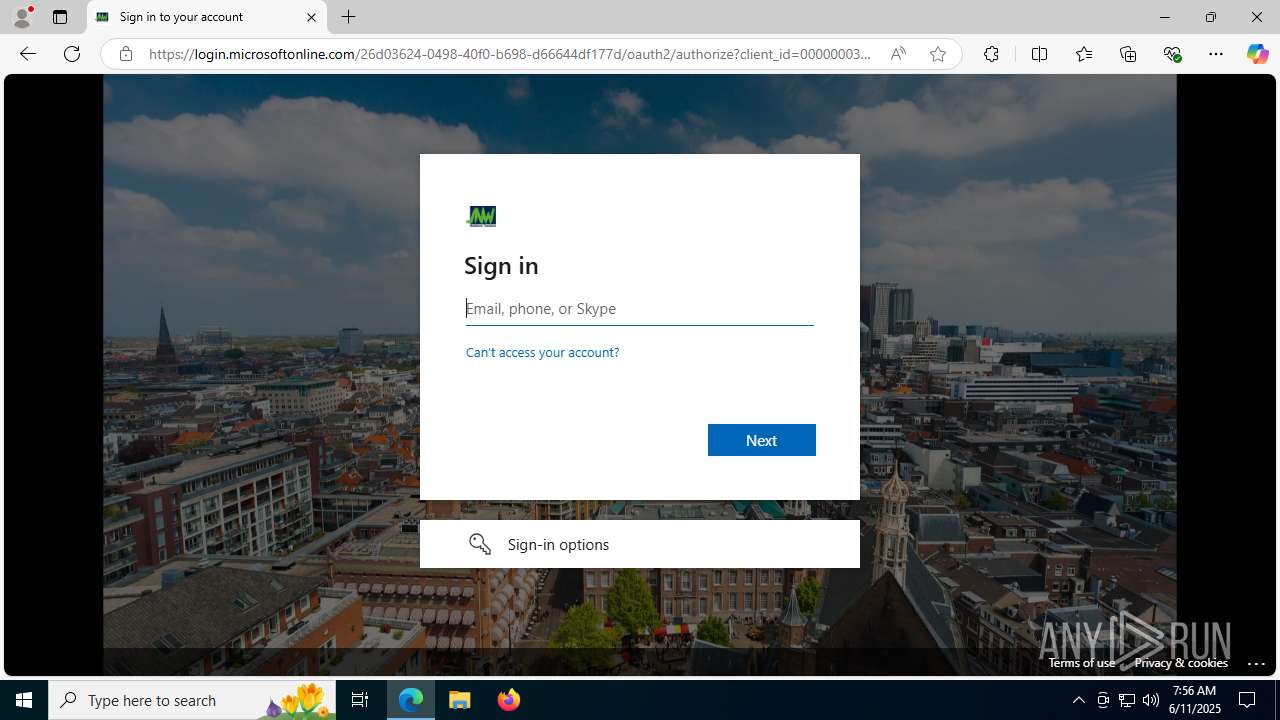Click the Next button
The height and width of the screenshot is (720, 1280).
[762, 440]
